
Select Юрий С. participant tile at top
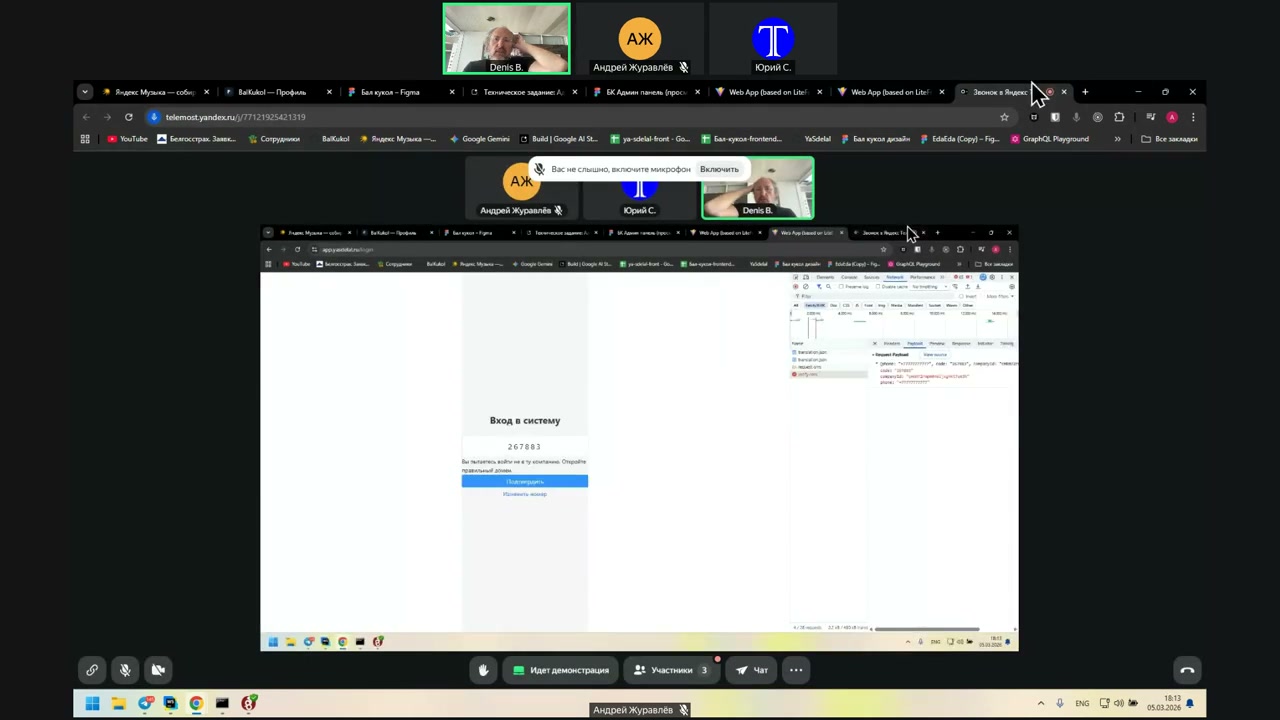pyautogui.click(x=773, y=39)
